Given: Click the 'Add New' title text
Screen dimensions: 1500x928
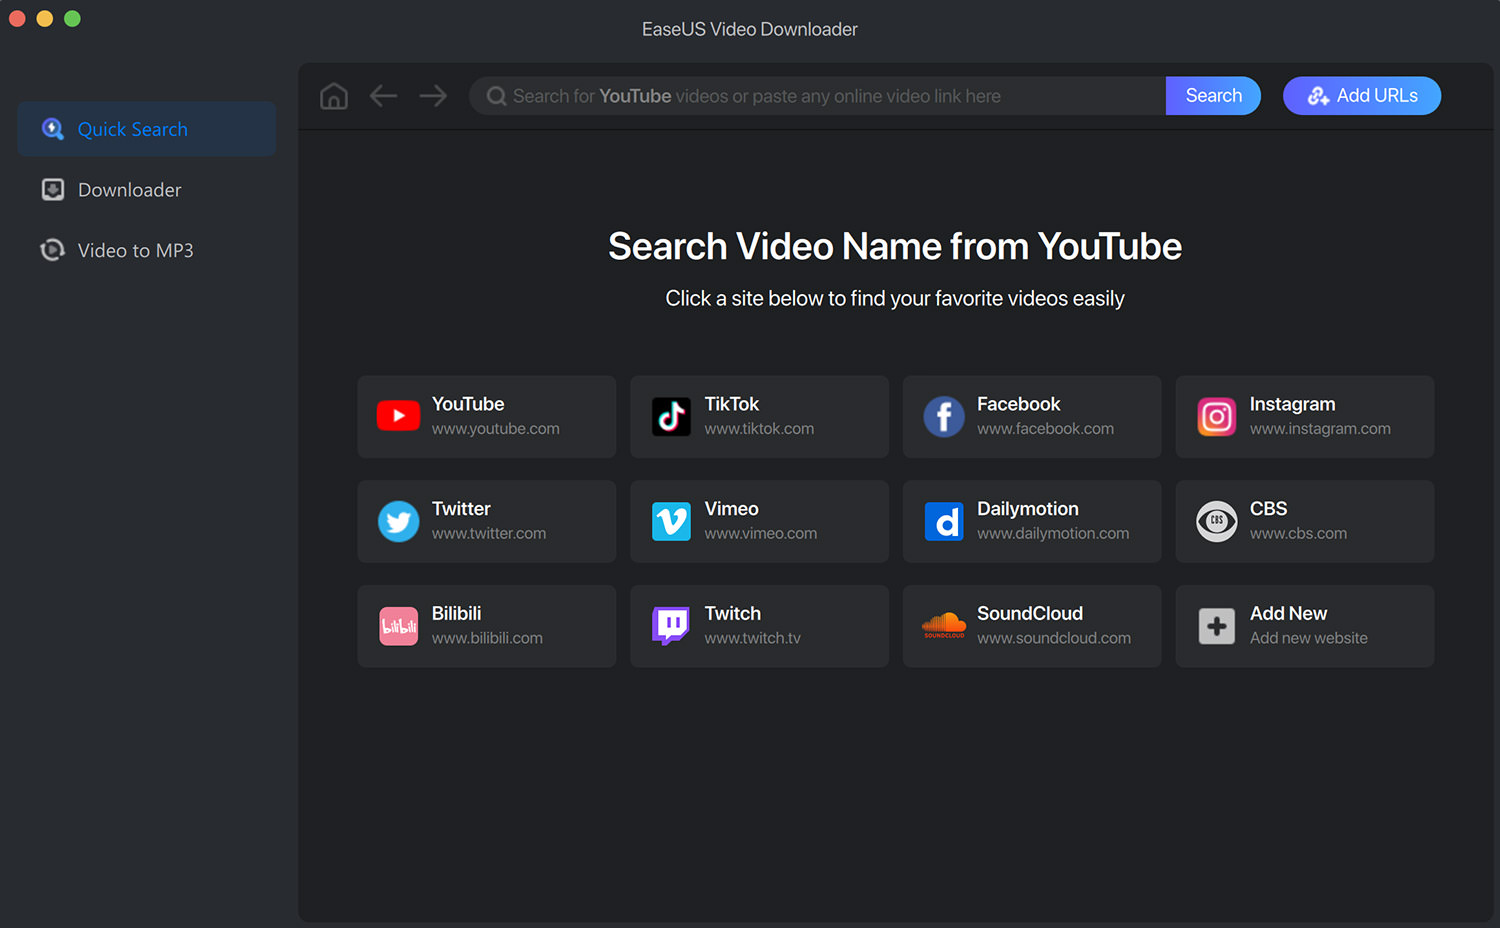Looking at the screenshot, I should (1288, 614).
